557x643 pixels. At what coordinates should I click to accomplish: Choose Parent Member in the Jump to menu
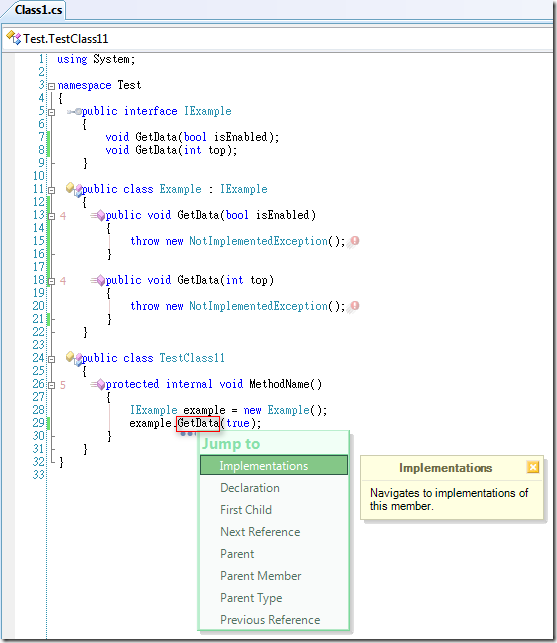pyautogui.click(x=274, y=576)
